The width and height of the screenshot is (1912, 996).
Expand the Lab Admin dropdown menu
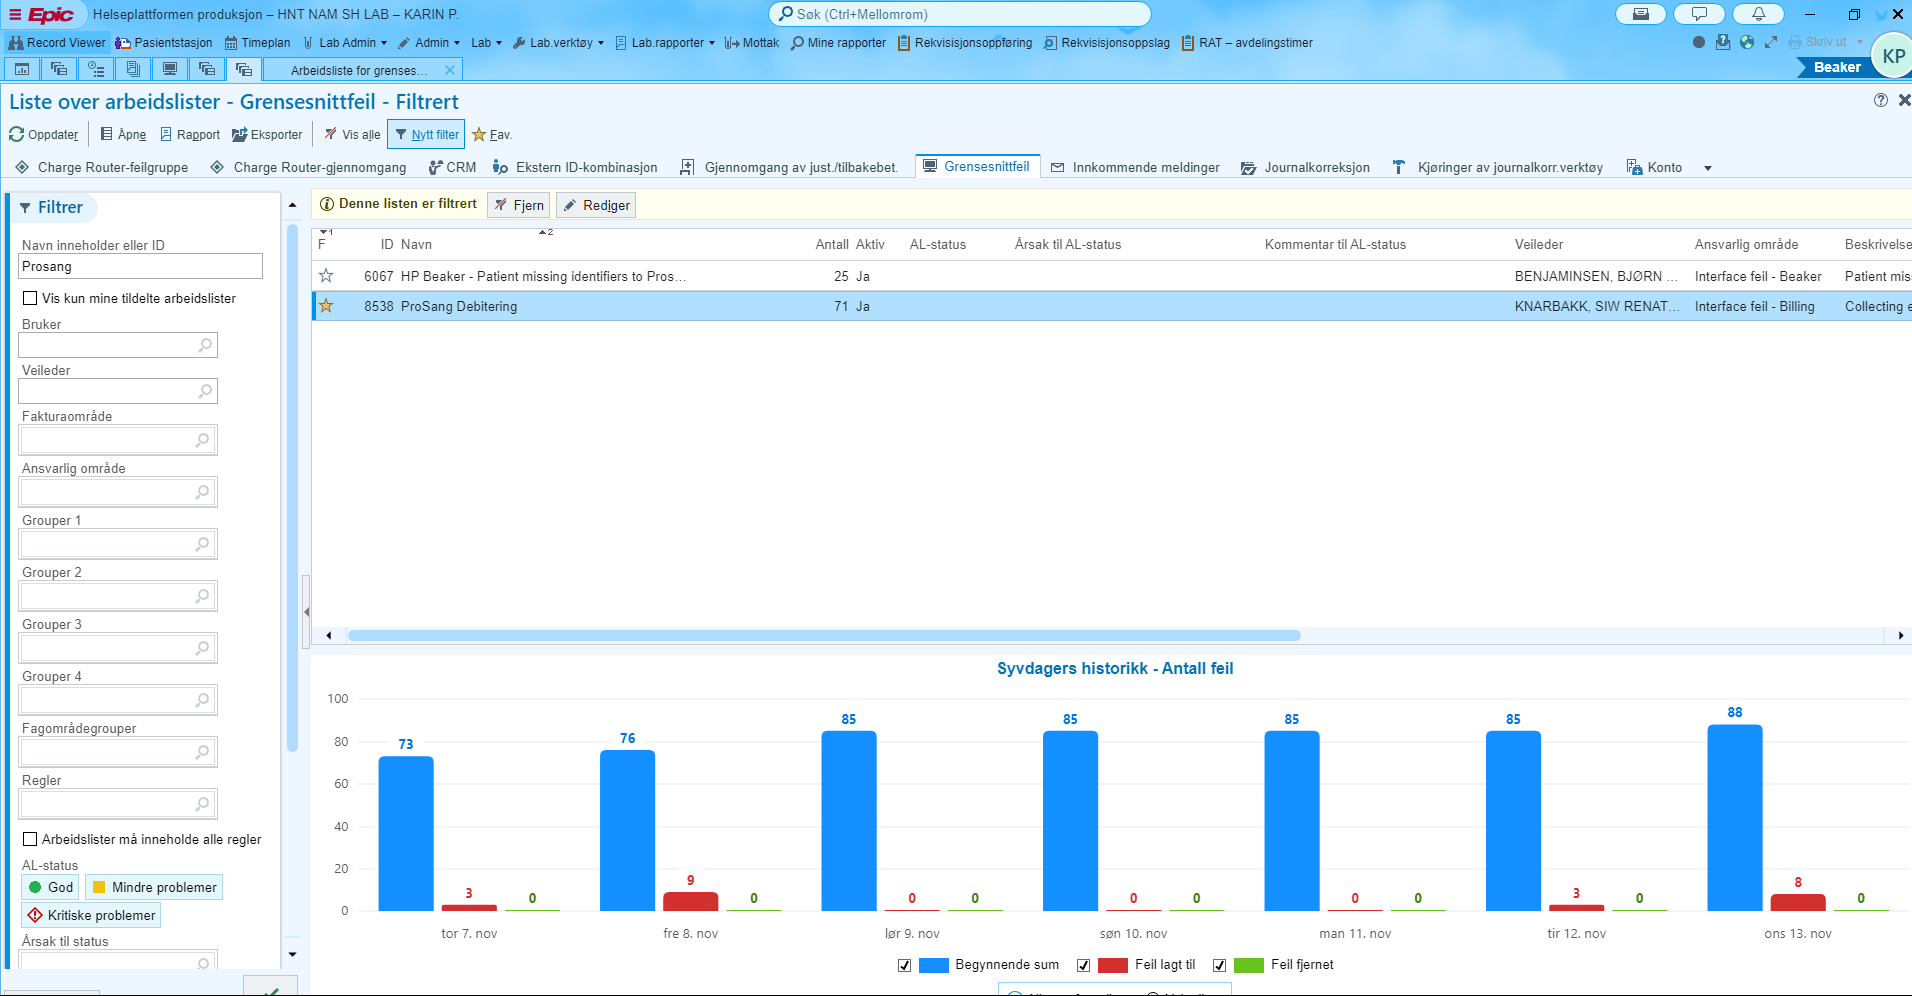[x=345, y=43]
